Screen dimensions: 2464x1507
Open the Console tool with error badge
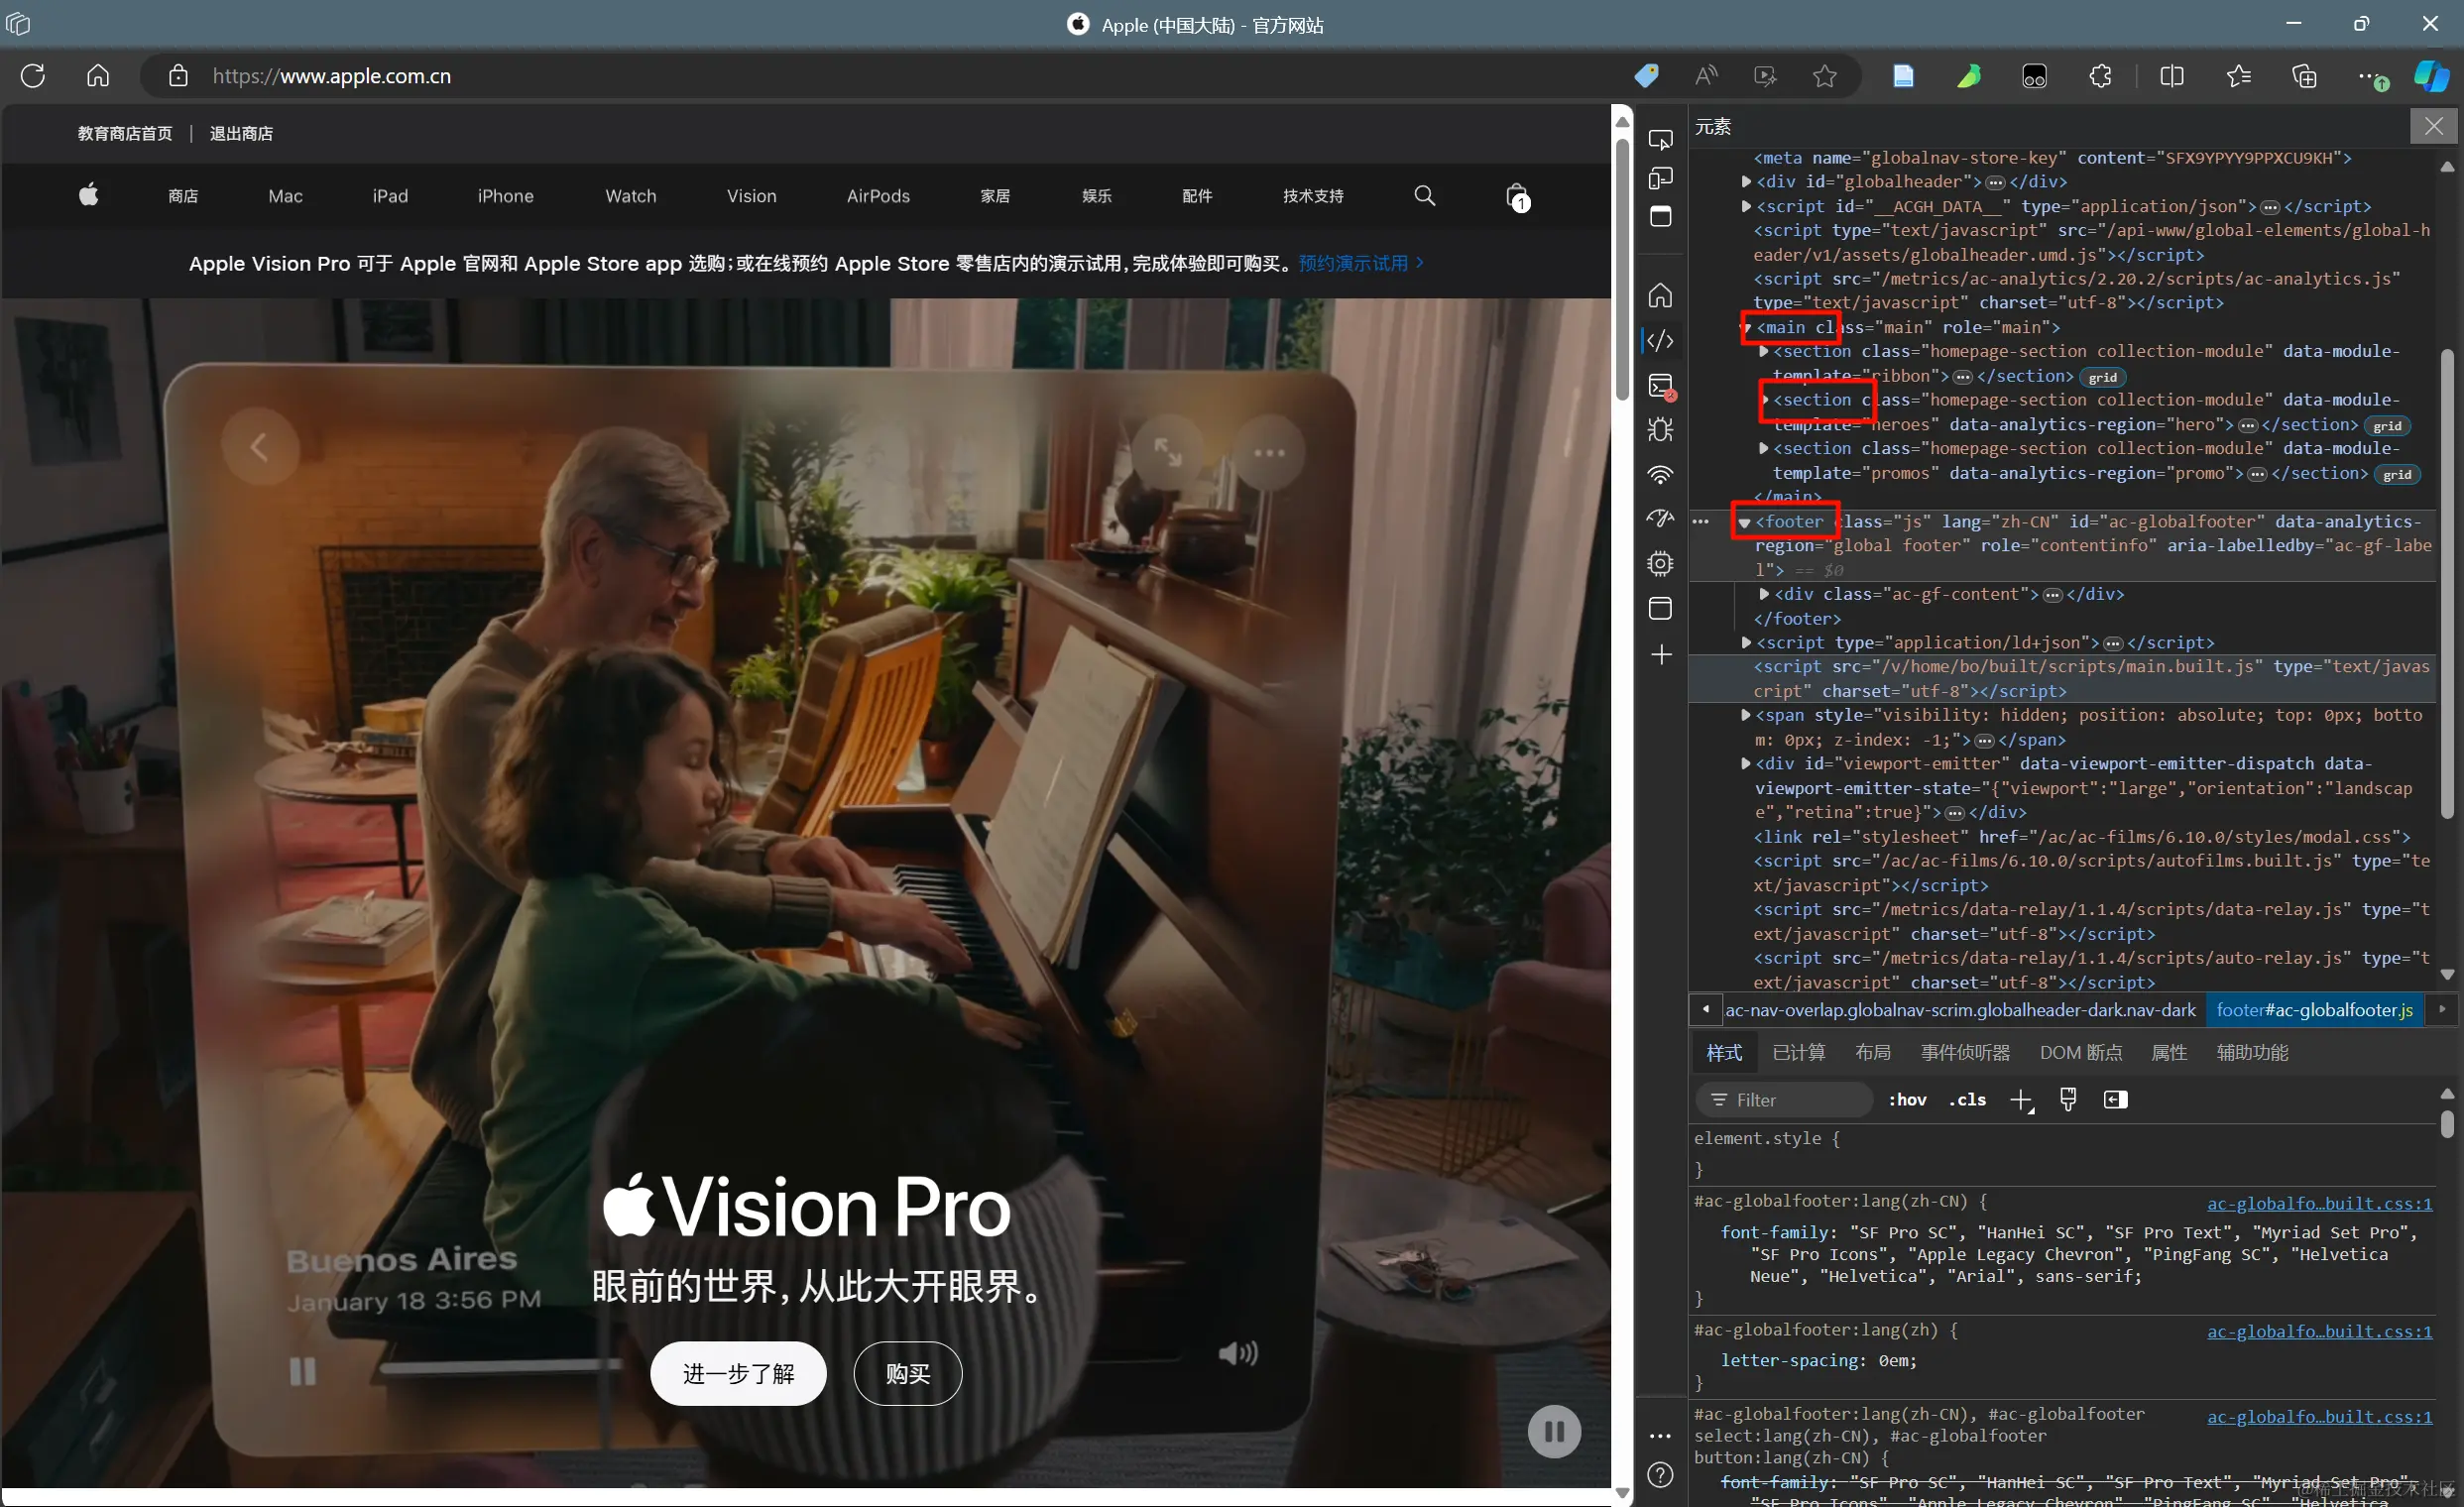pos(1661,386)
